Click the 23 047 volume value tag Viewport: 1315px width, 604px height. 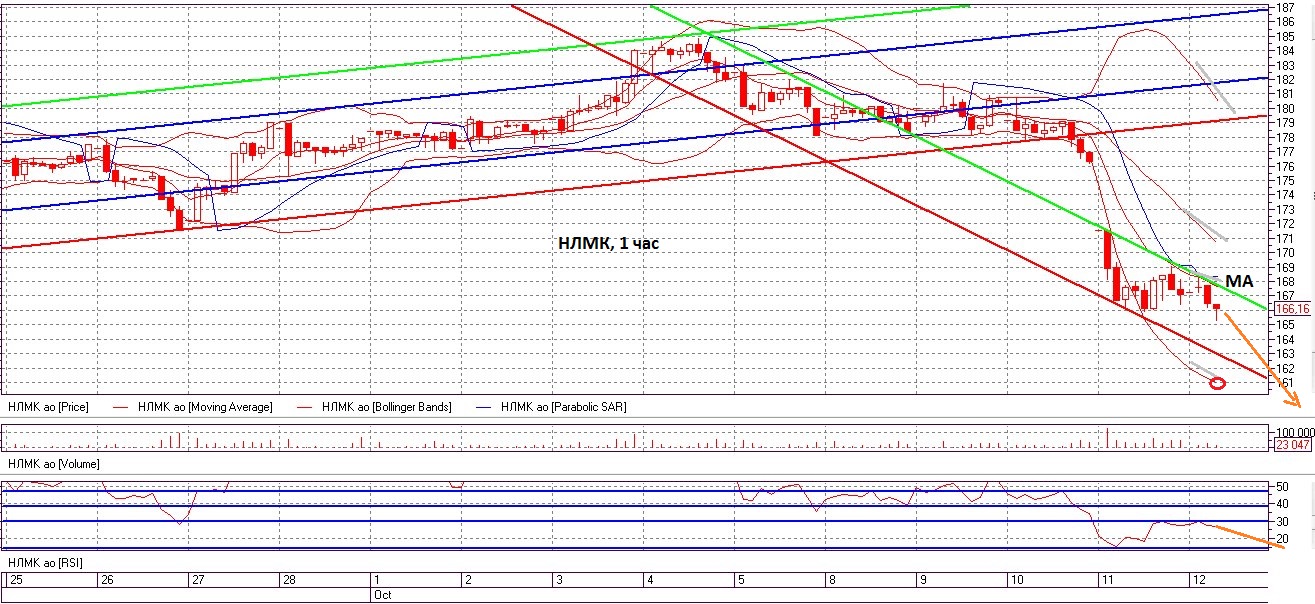1291,445
